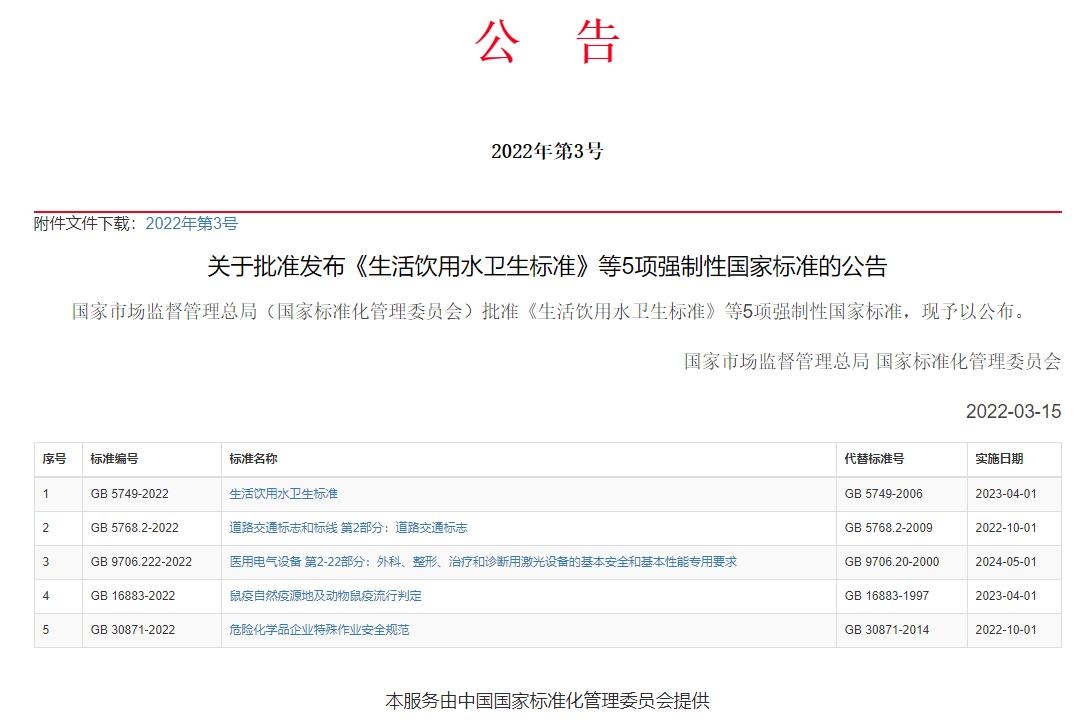Screen dimensions: 1083x728
Task: Select the GB 30871-2022 standard number cell
Action: [x=132, y=630]
